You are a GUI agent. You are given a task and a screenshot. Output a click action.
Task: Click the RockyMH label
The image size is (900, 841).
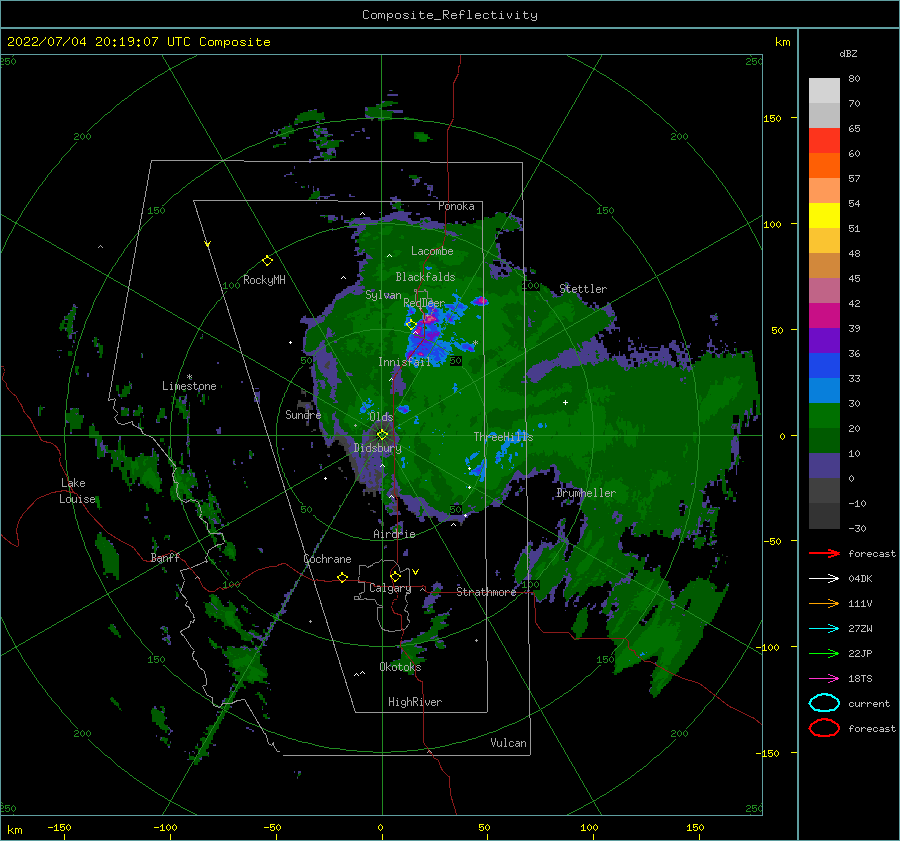tap(264, 280)
